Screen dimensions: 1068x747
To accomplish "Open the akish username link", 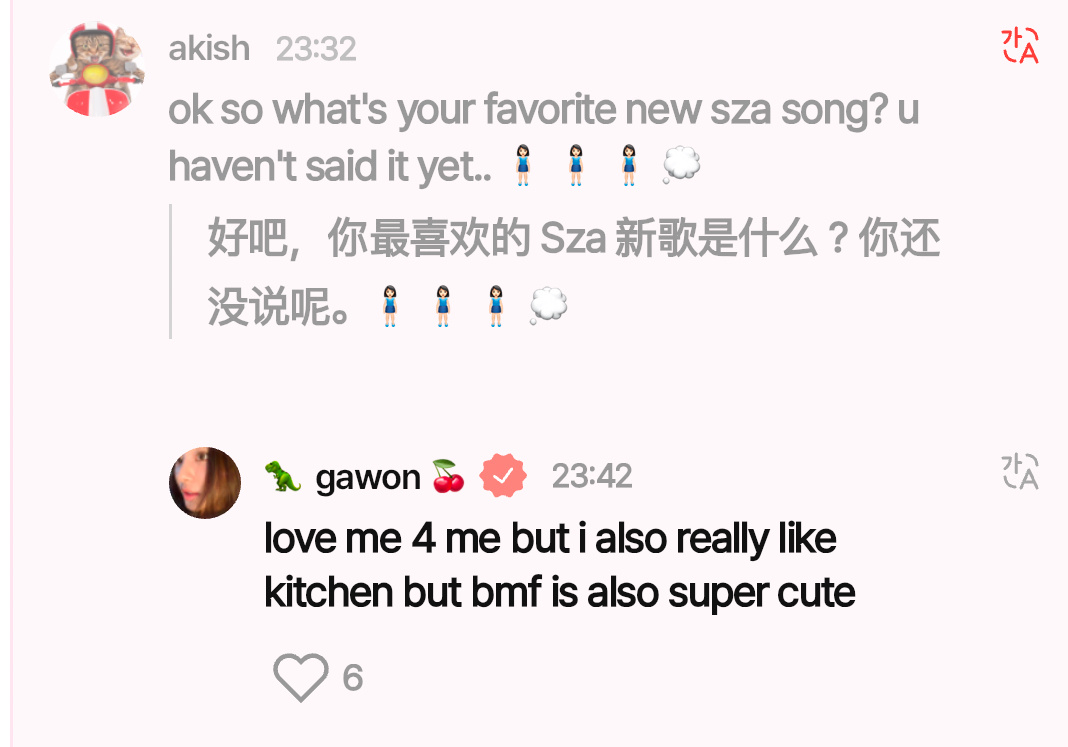I will tap(209, 49).
